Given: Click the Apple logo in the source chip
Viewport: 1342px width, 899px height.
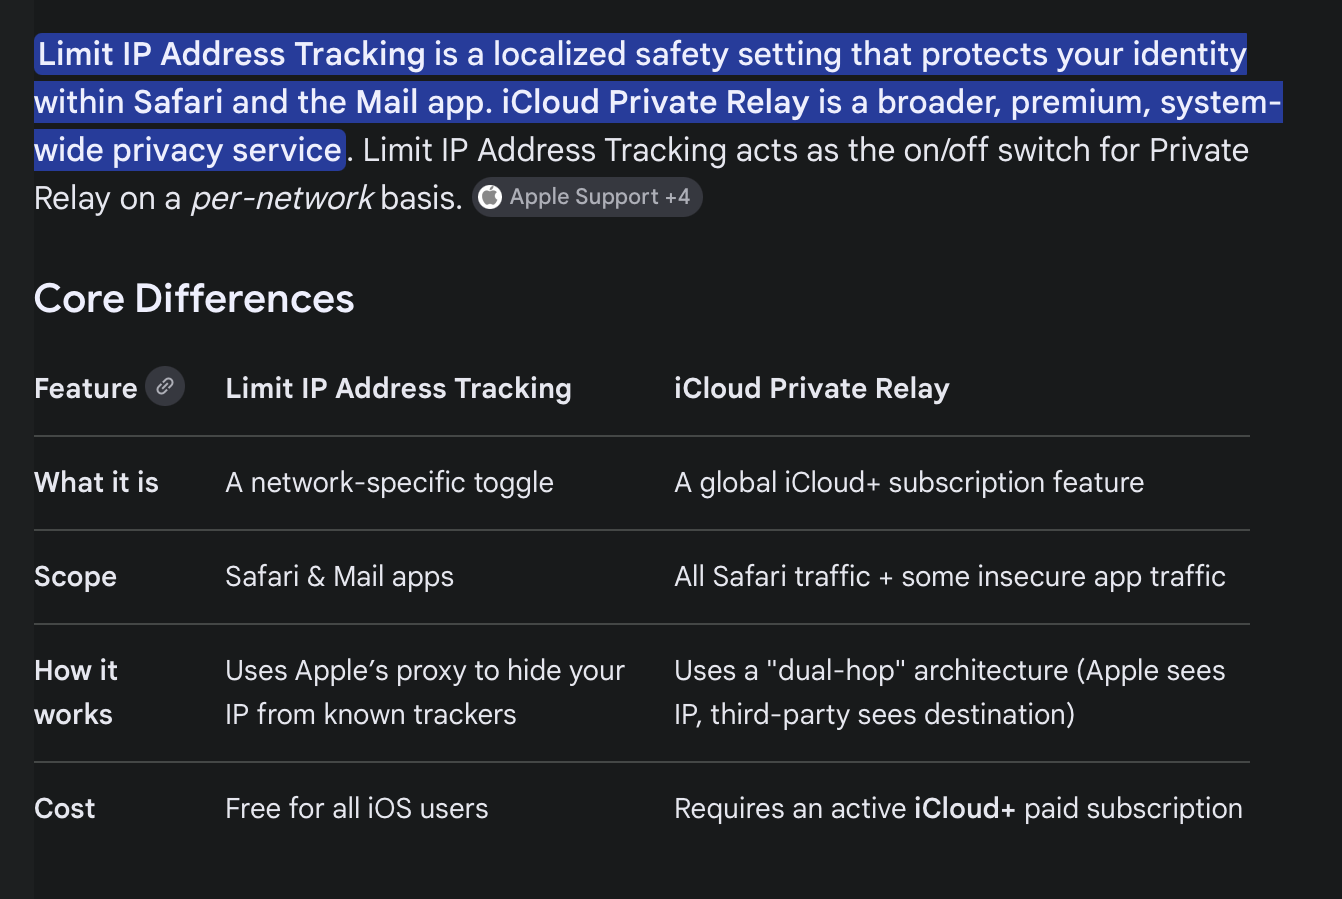Looking at the screenshot, I should click(x=490, y=197).
